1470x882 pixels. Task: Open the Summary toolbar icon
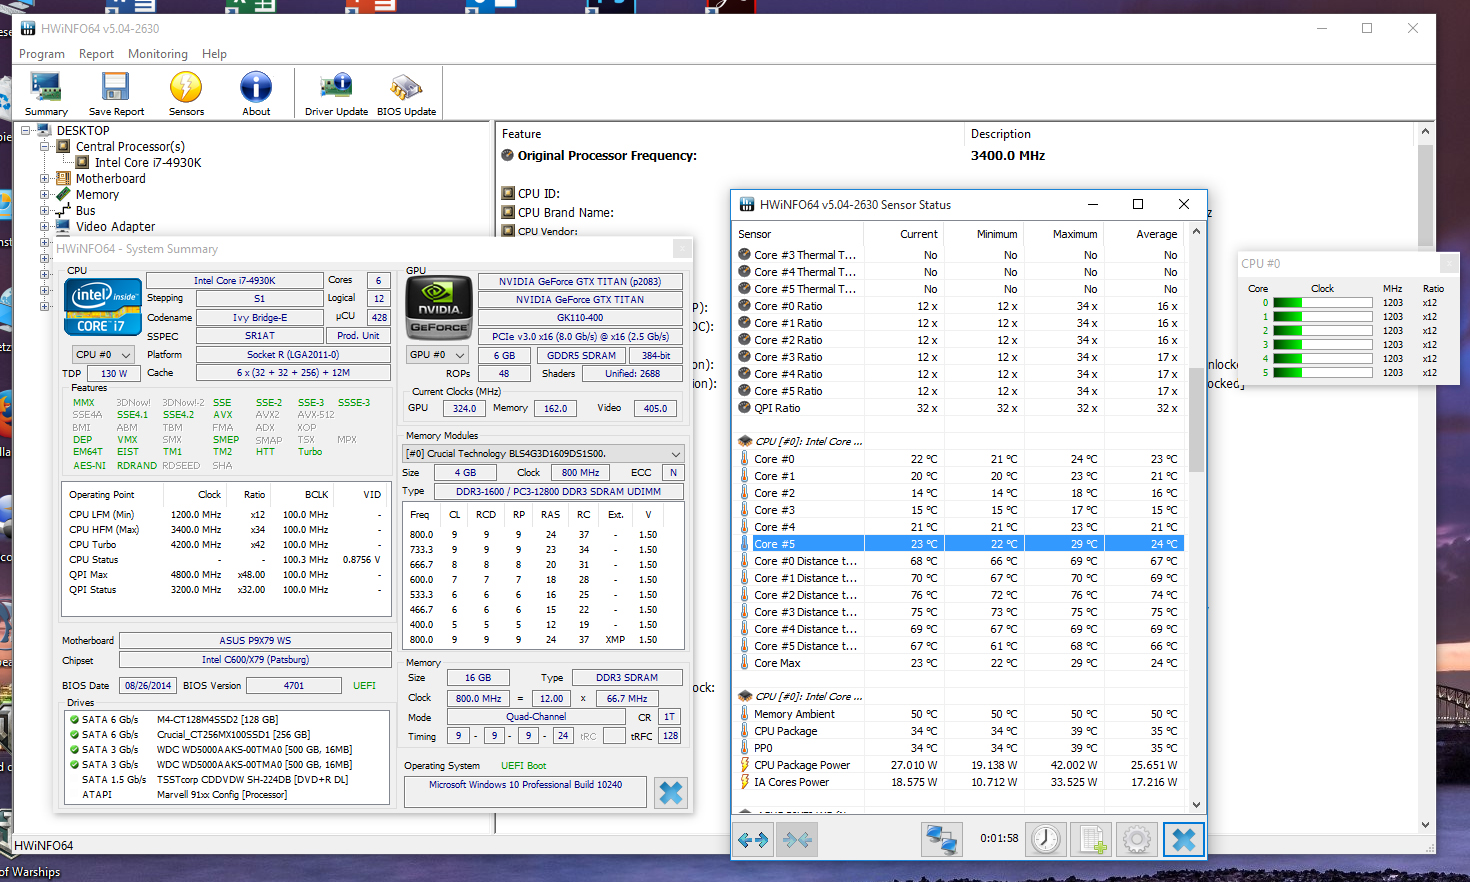click(46, 95)
